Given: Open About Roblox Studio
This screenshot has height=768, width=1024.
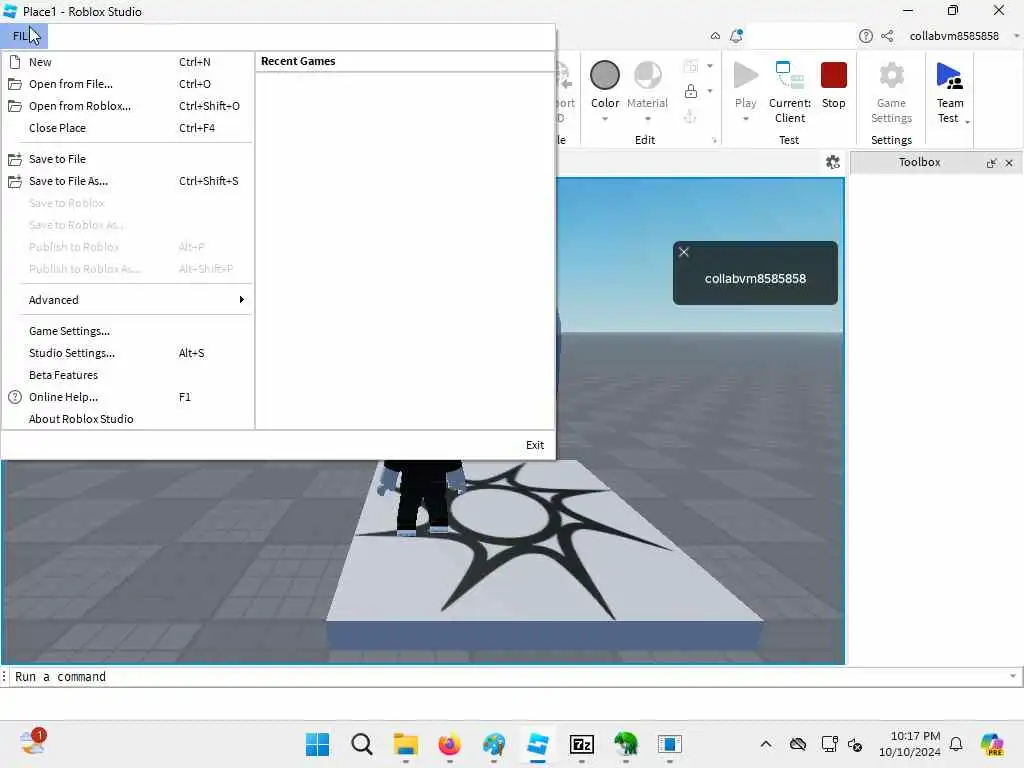Looking at the screenshot, I should click(128, 419).
